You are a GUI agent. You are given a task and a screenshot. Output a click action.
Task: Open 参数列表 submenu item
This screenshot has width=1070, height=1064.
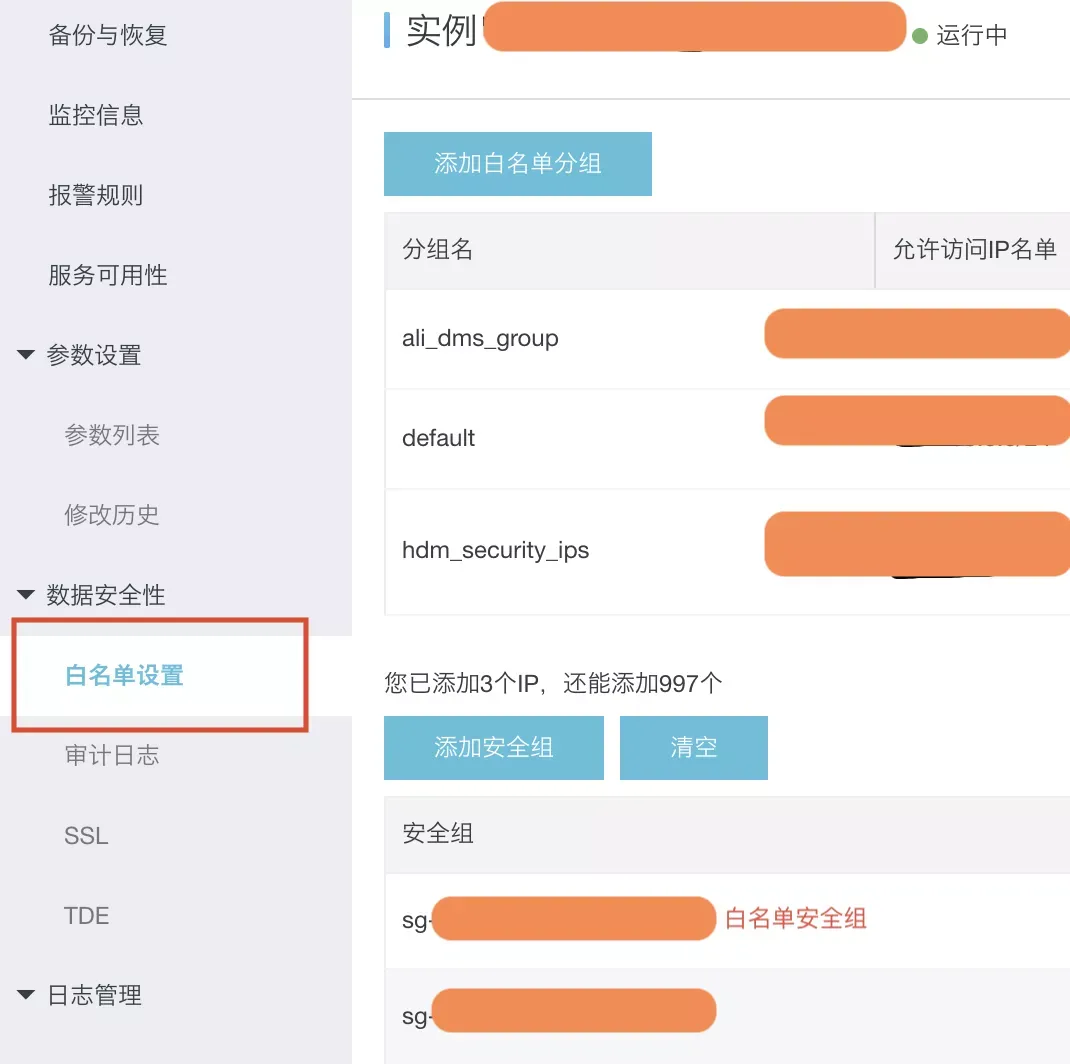112,435
